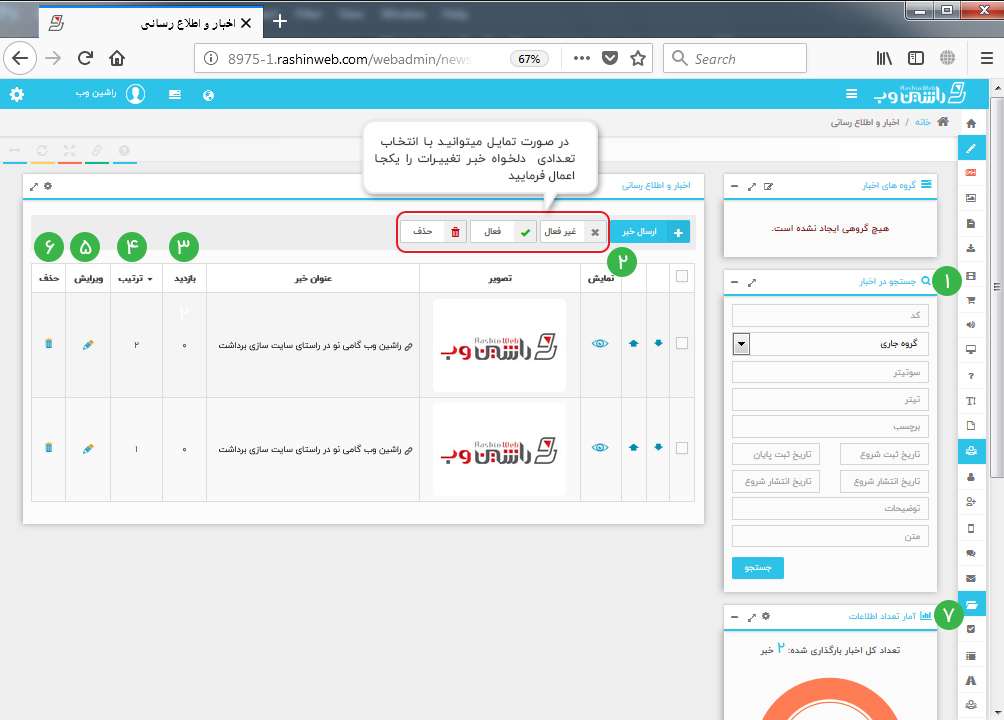Toggle the site hamburger menu beside the logo
The image size is (1004, 720).
(852, 94)
